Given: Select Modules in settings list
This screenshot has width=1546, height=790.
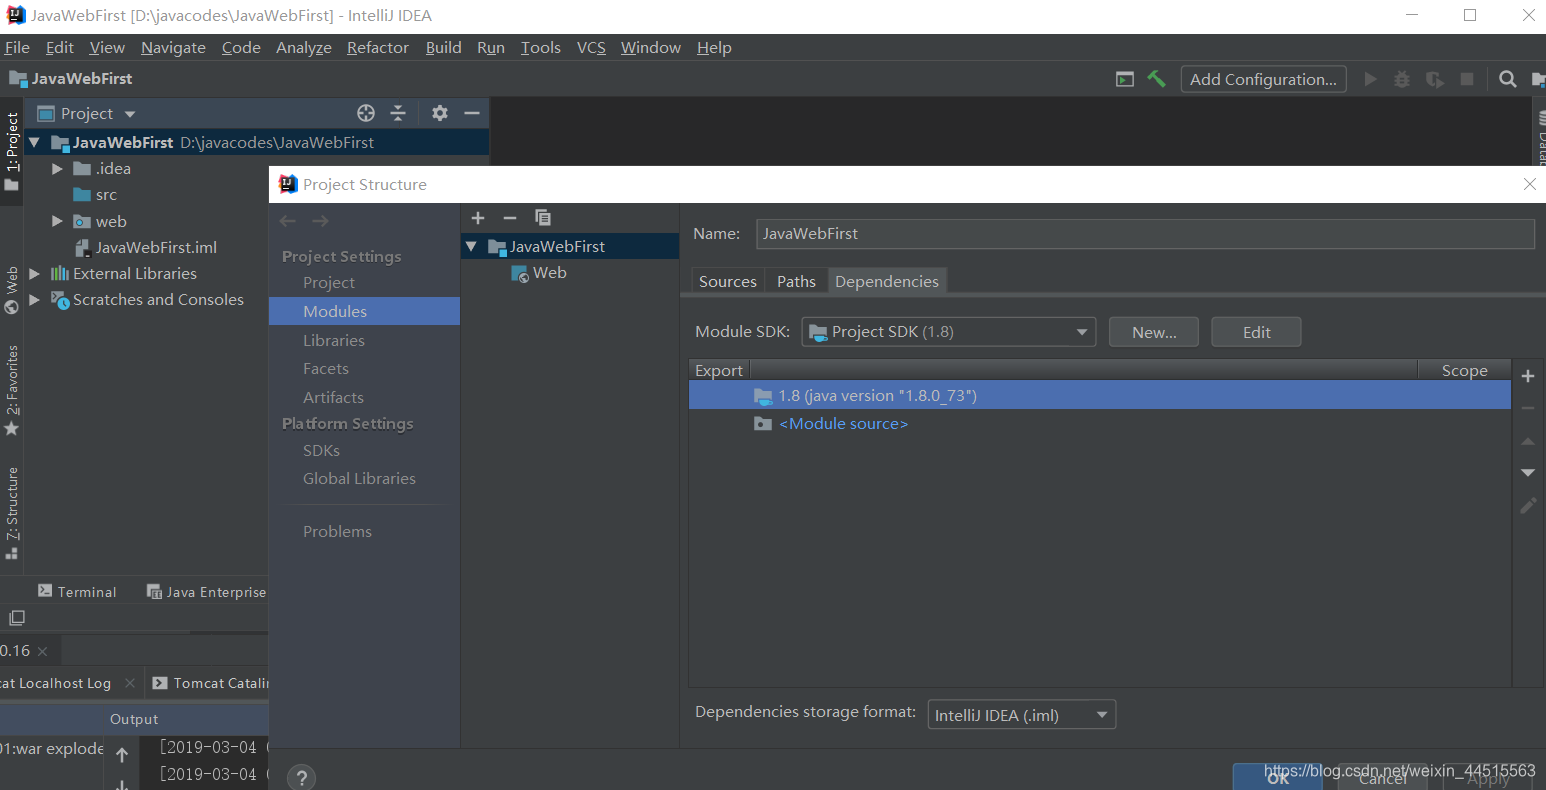Looking at the screenshot, I should tap(364, 311).
